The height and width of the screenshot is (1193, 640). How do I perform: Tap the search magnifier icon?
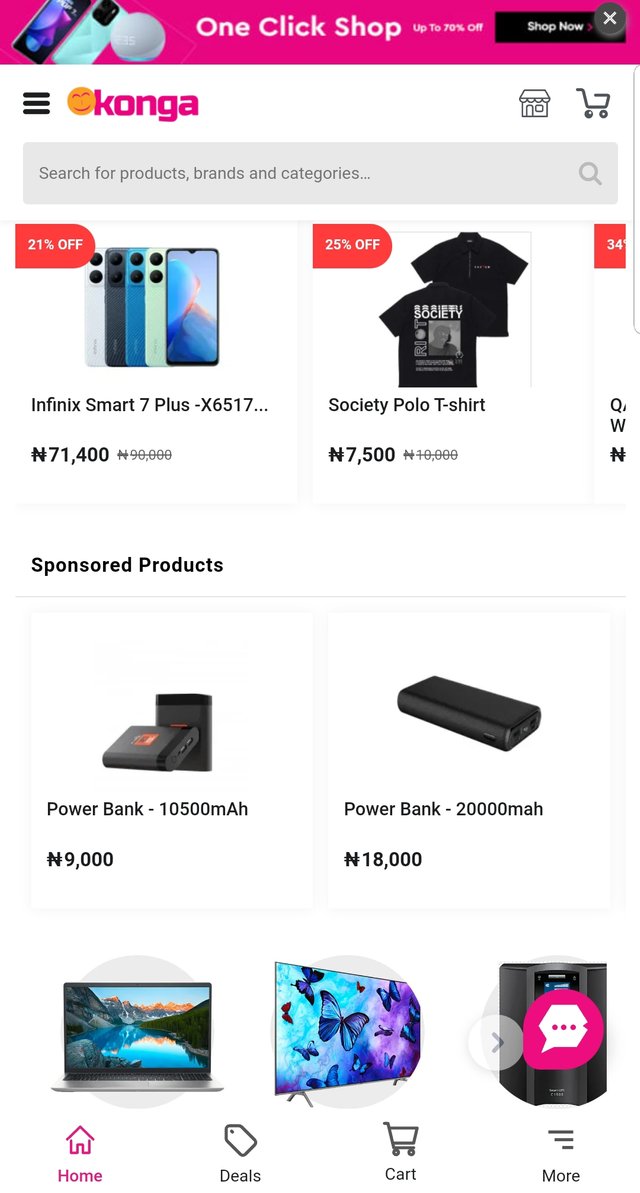click(590, 174)
